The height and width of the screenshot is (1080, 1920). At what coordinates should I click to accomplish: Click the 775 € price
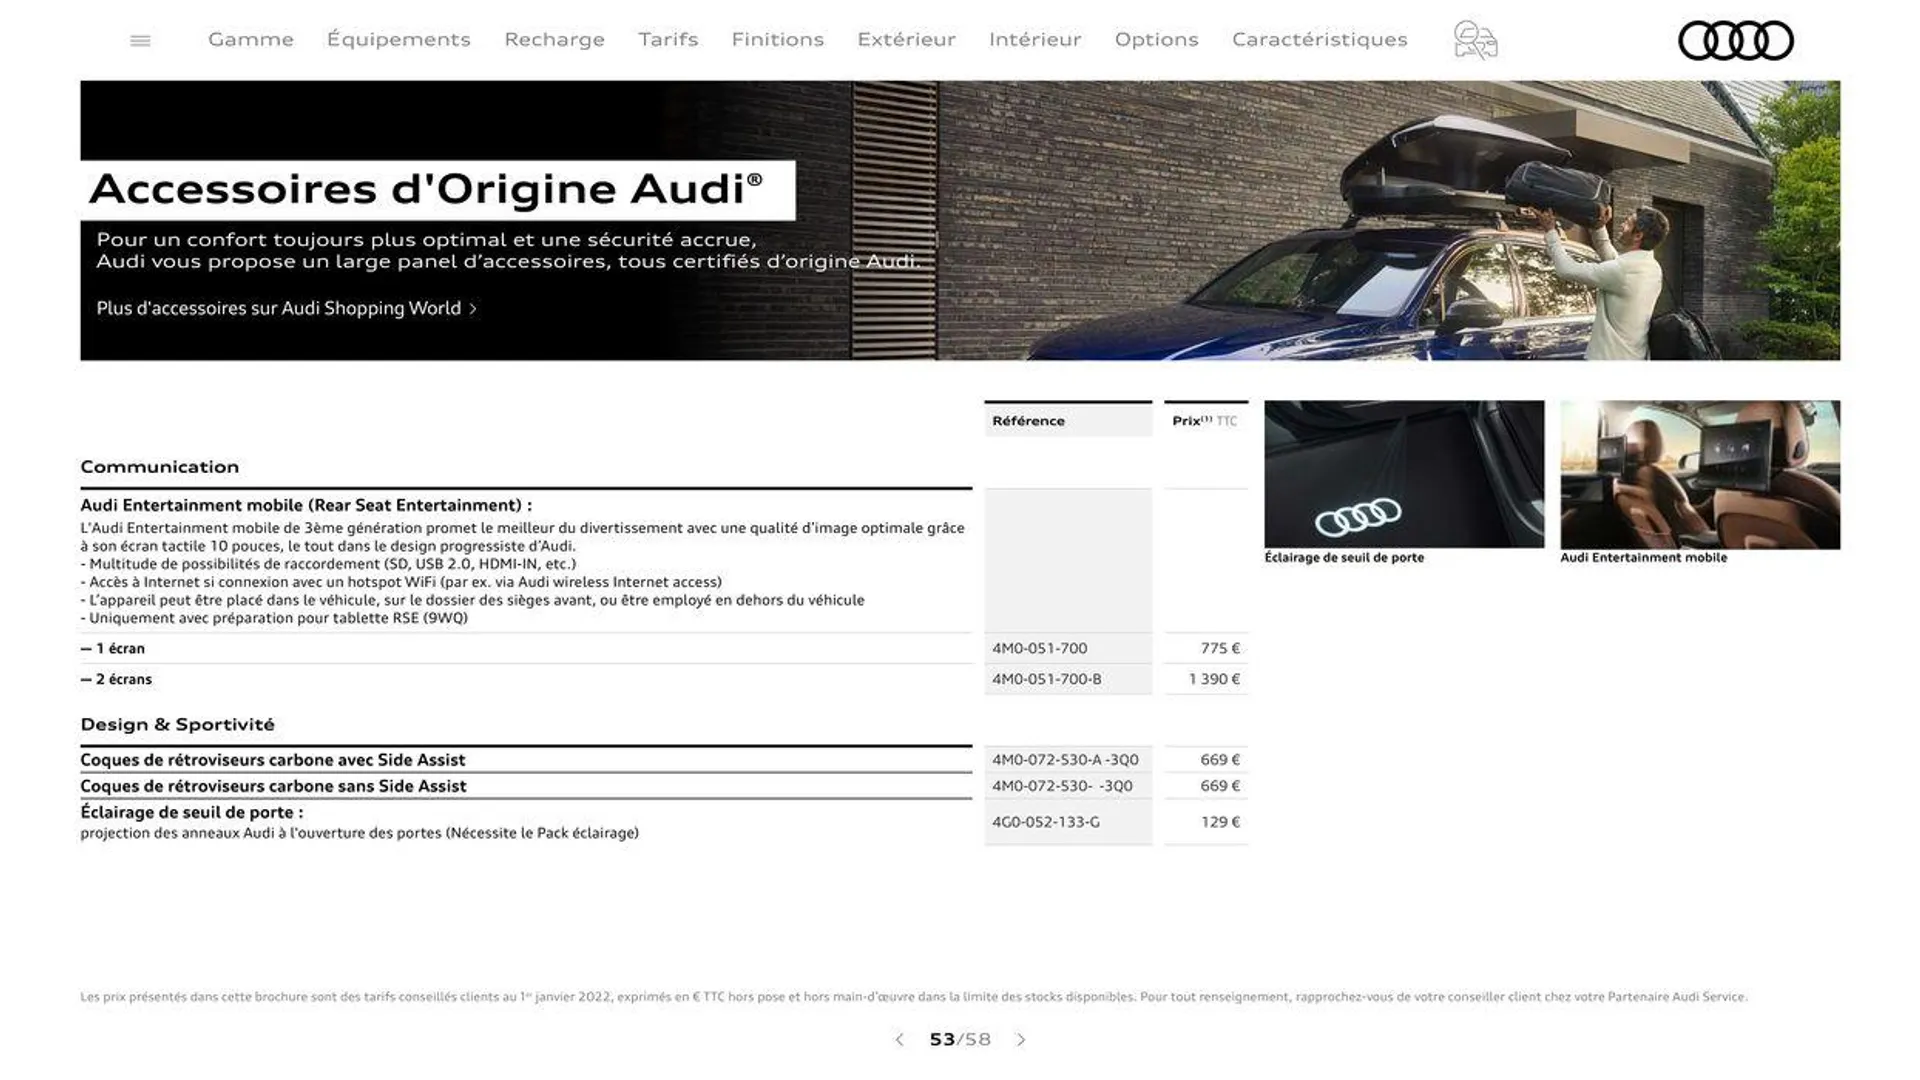1221,649
